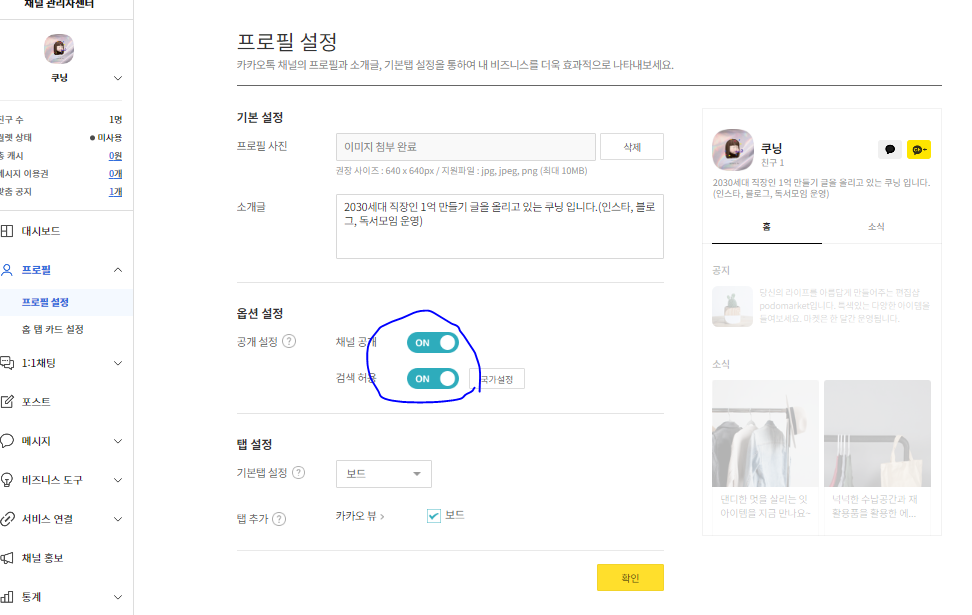Viewport: 972px width, 615px height.
Task: Expand the channel switcher chevron beside 쿠닝
Action: 118,78
